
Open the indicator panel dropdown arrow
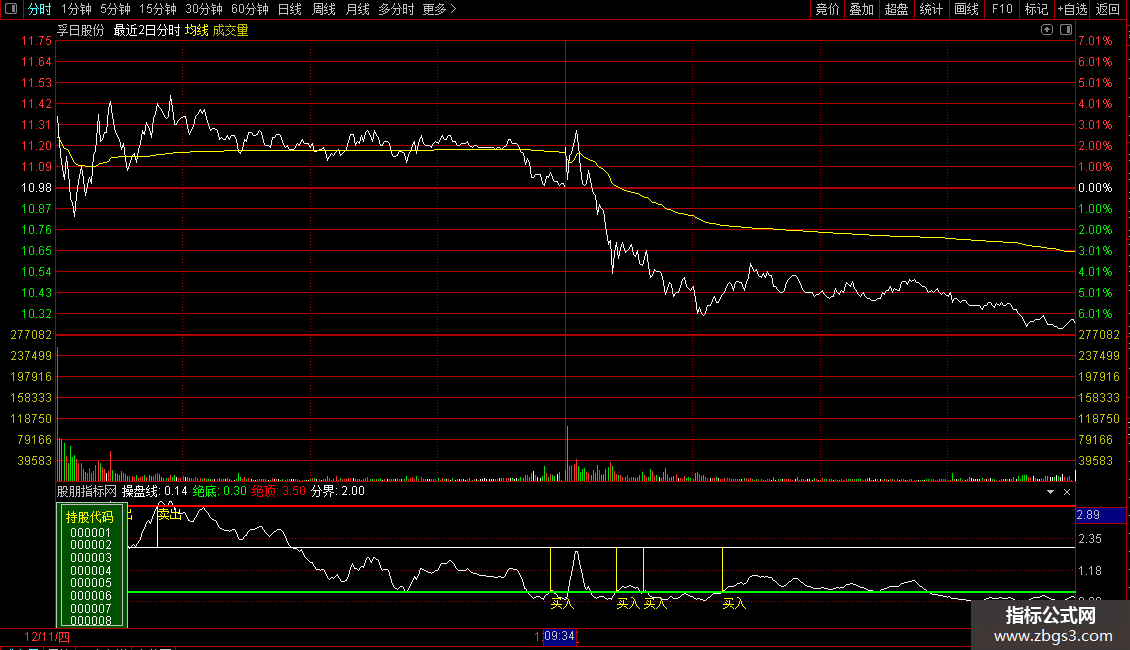(1050, 491)
